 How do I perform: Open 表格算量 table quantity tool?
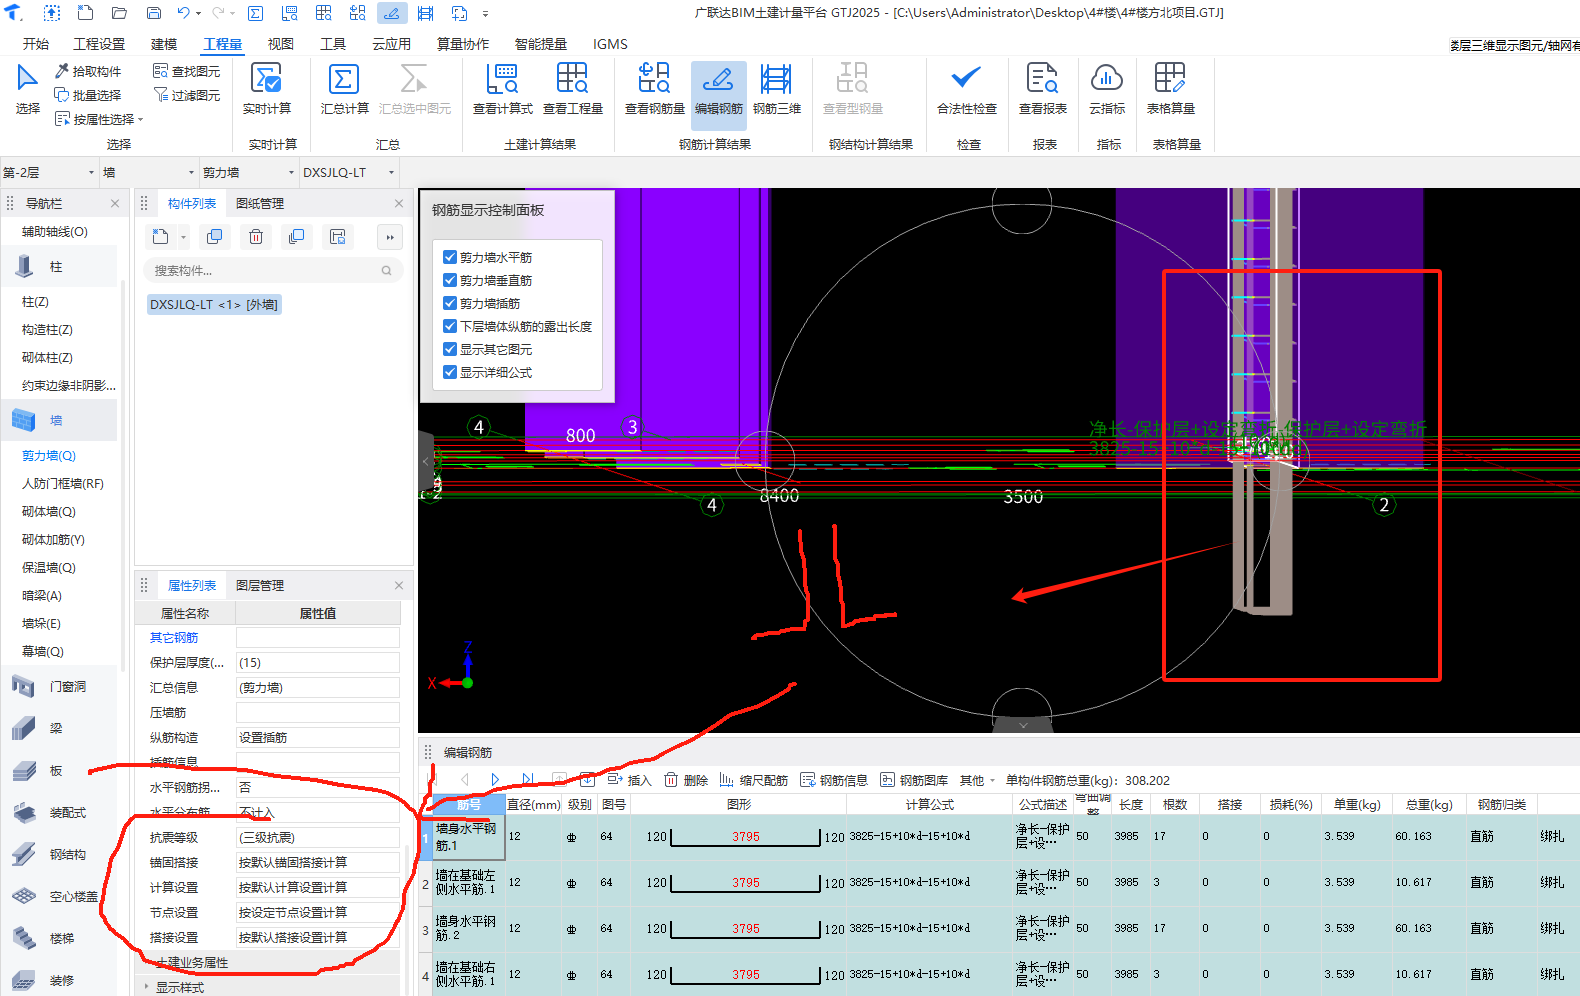tap(1170, 88)
